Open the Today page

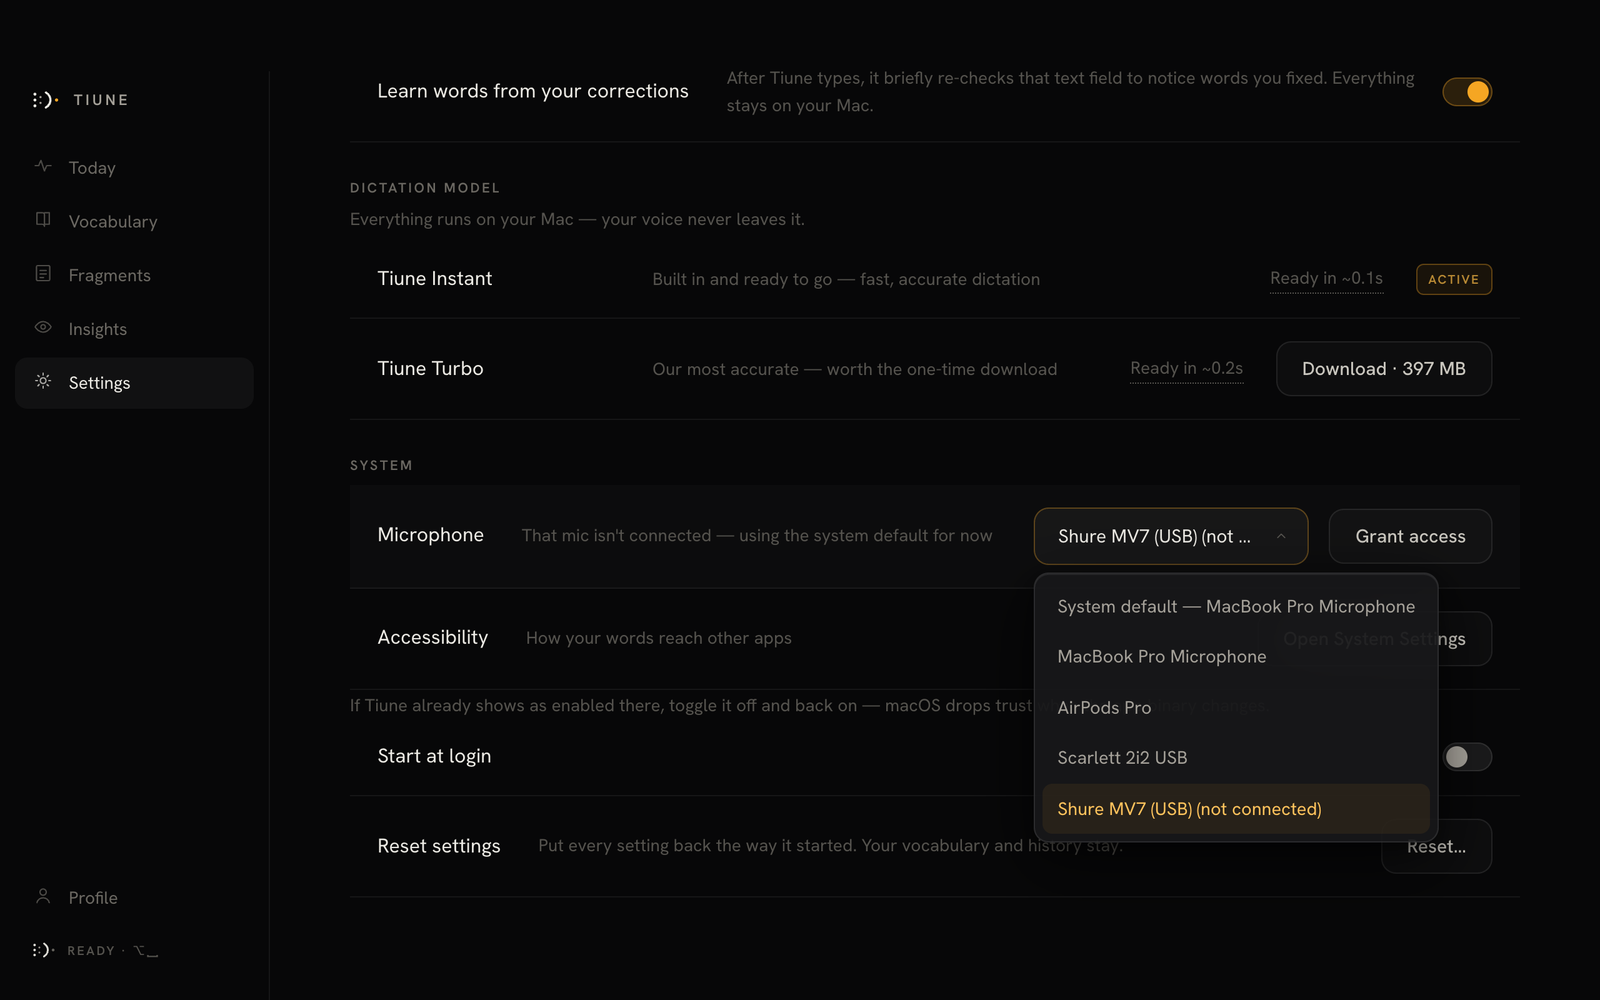pyautogui.click(x=134, y=168)
